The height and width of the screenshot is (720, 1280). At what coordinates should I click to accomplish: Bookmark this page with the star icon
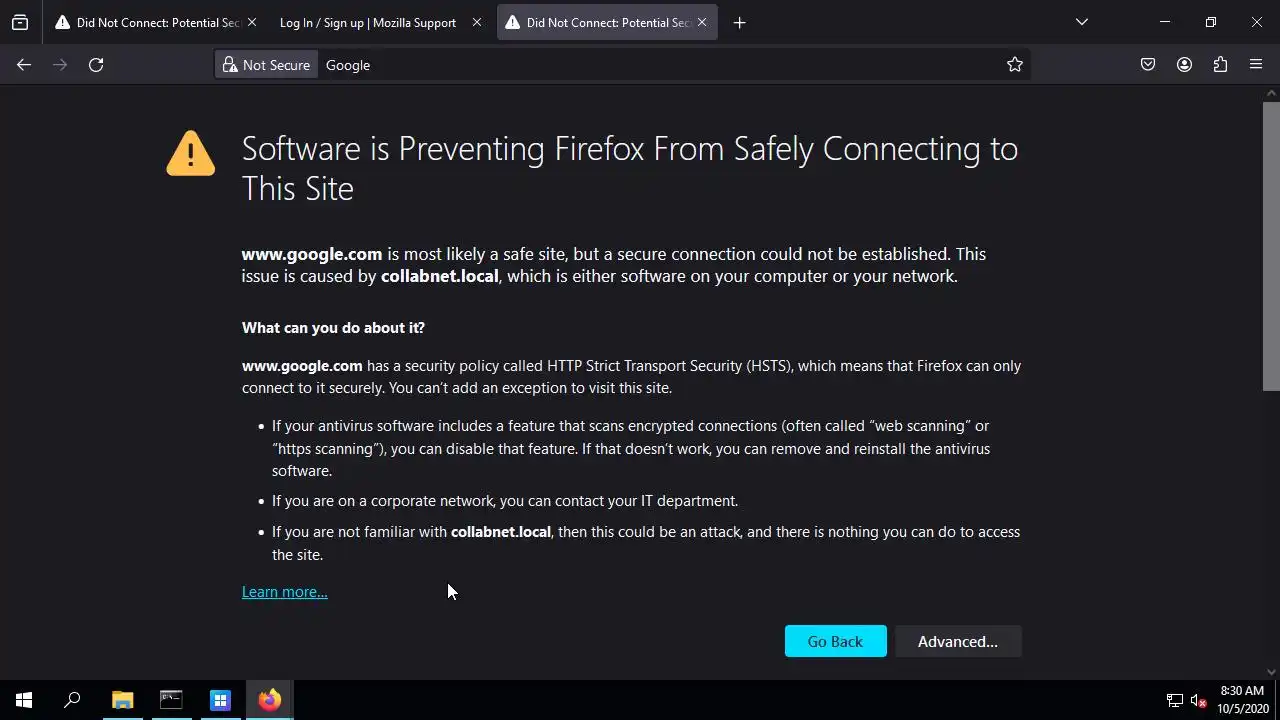tap(1015, 65)
